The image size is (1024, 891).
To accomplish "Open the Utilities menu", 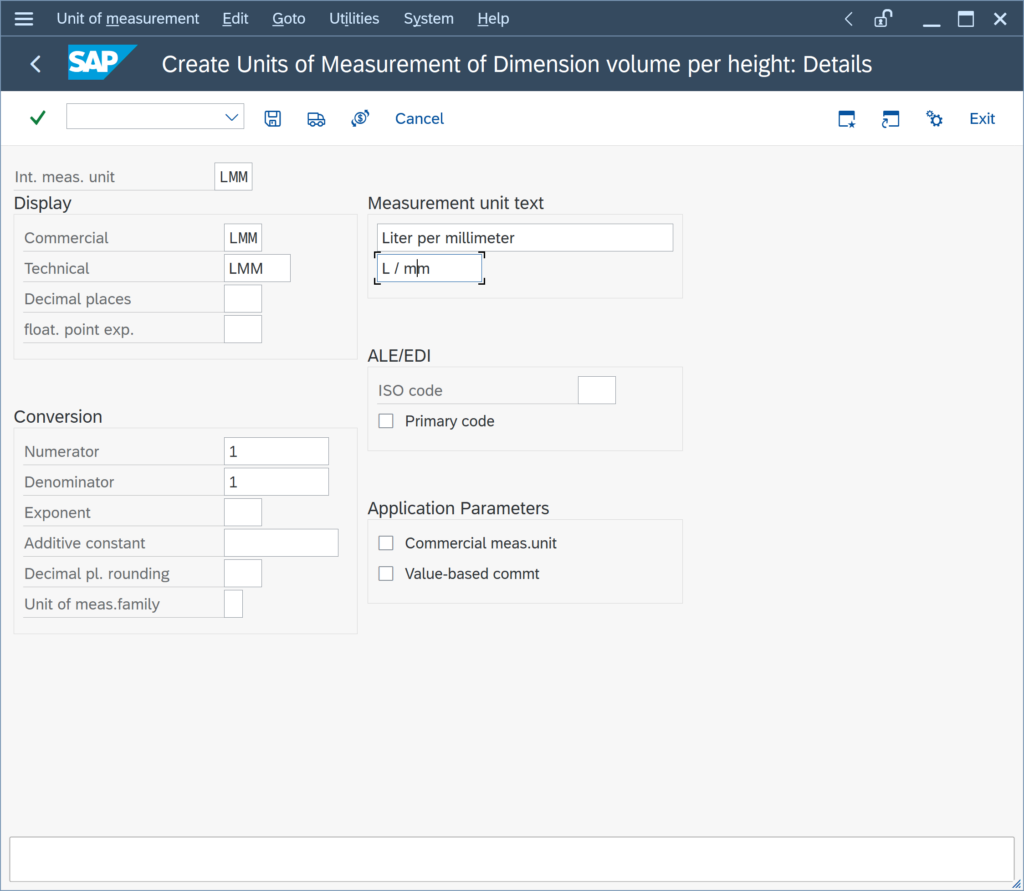I will click(354, 19).
